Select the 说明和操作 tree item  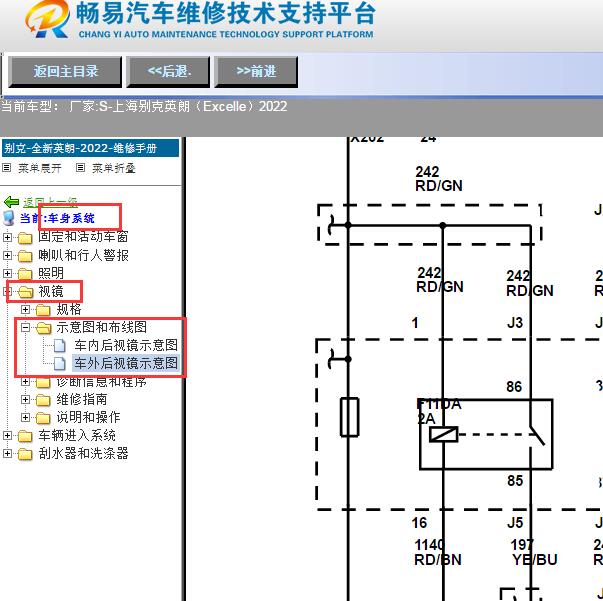(88, 418)
